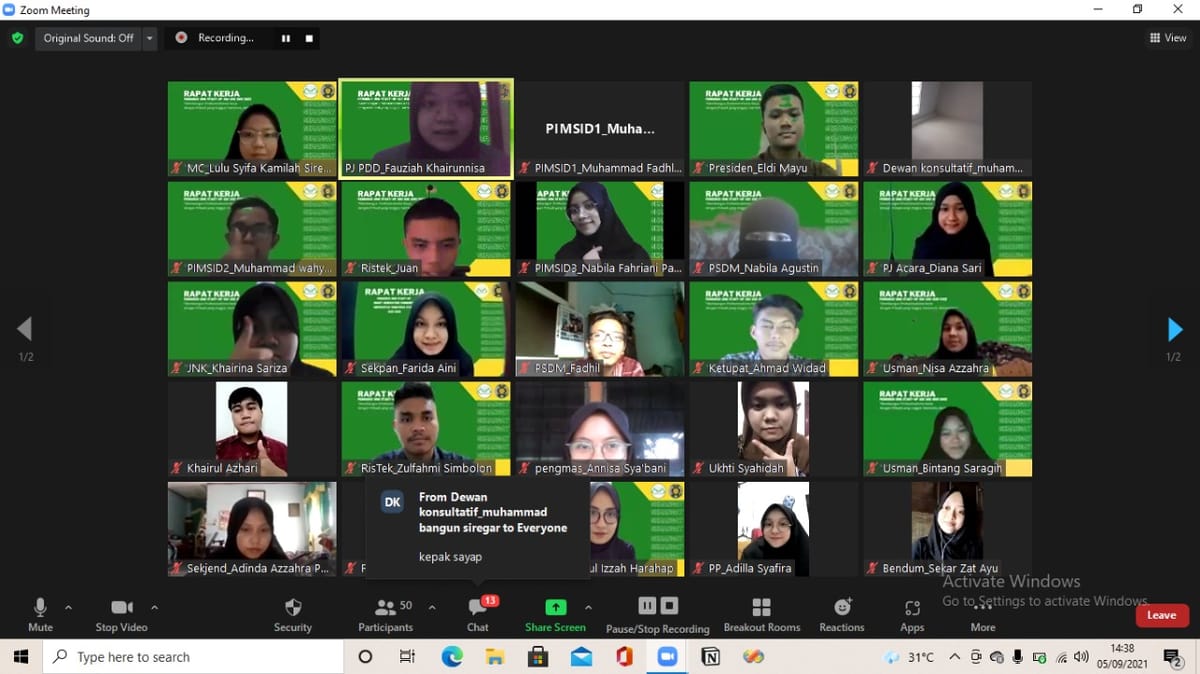Expand video options arrow beside Stop Video
The image size is (1200, 674).
tap(154, 607)
